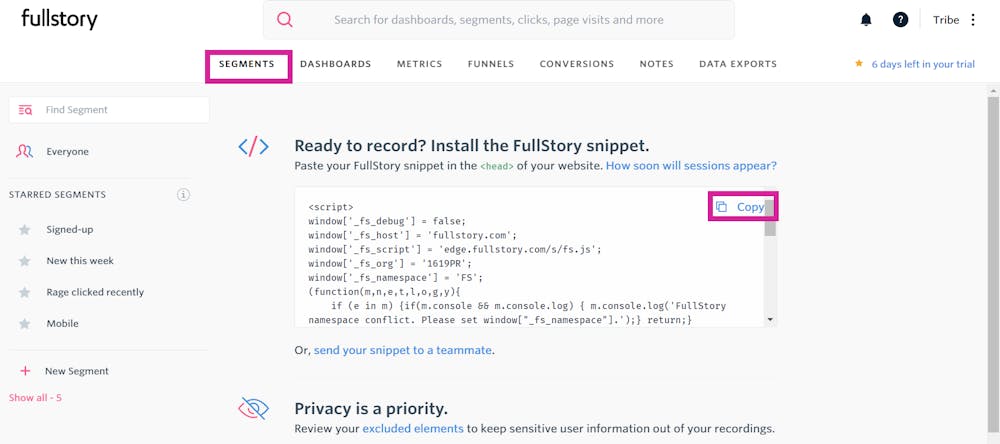
Task: Click the Find Segment filter icon
Action: click(x=26, y=110)
